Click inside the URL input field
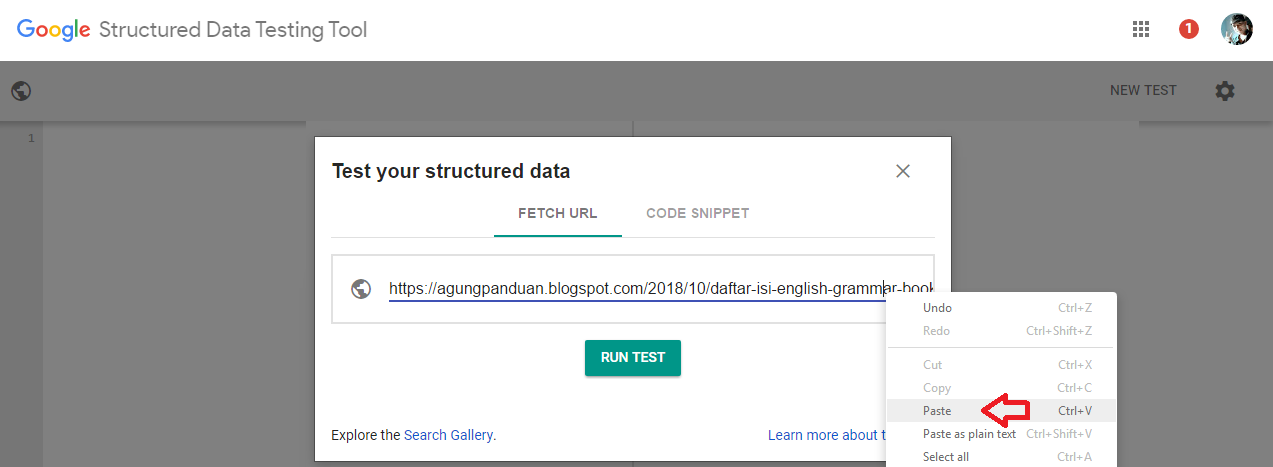The image size is (1273, 467). coord(630,289)
